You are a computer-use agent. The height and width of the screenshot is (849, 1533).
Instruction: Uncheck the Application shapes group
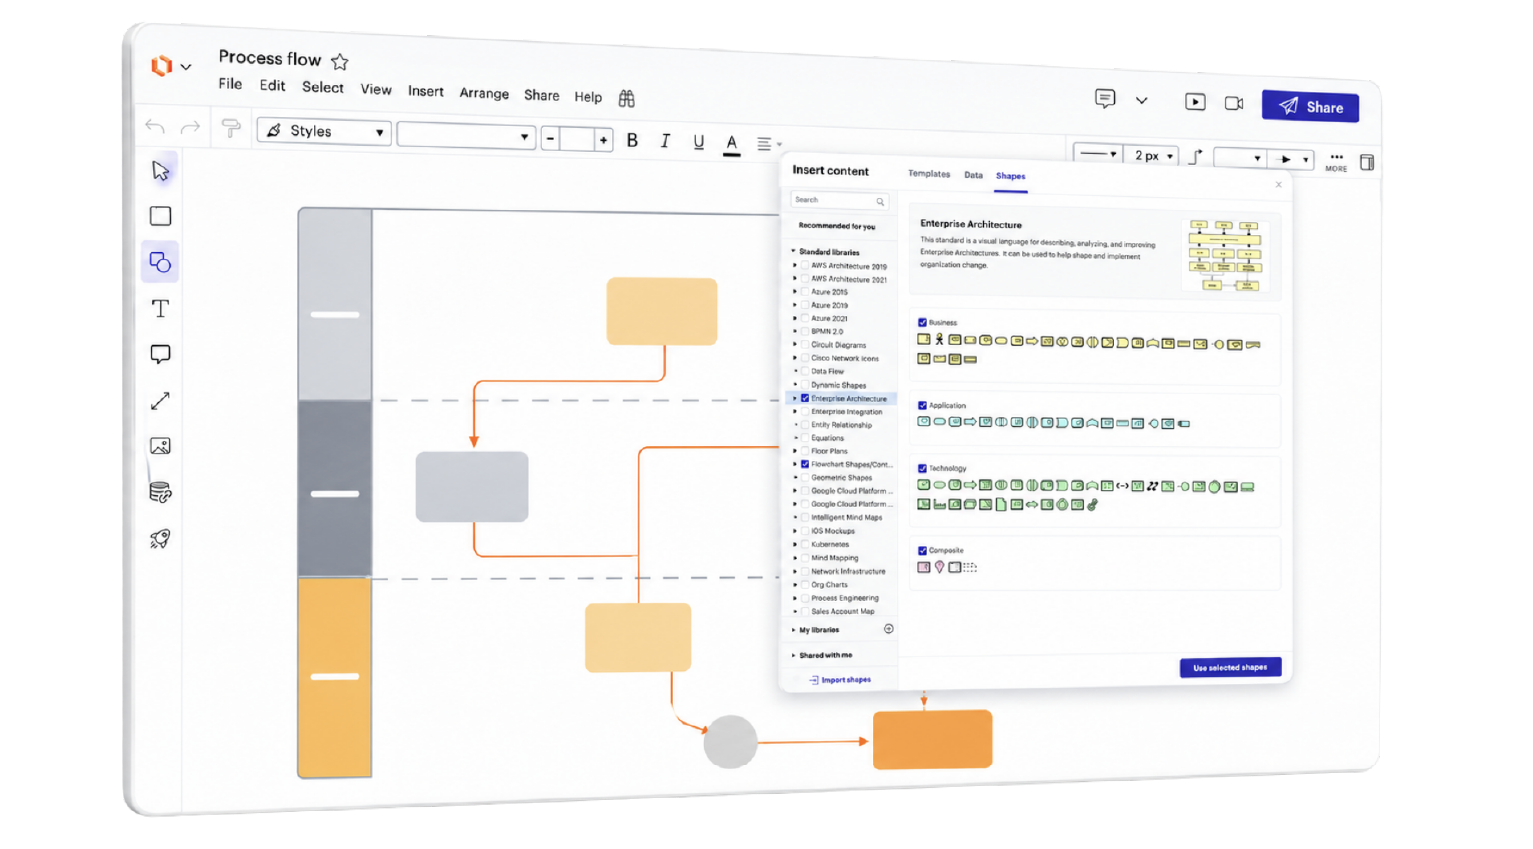(922, 405)
